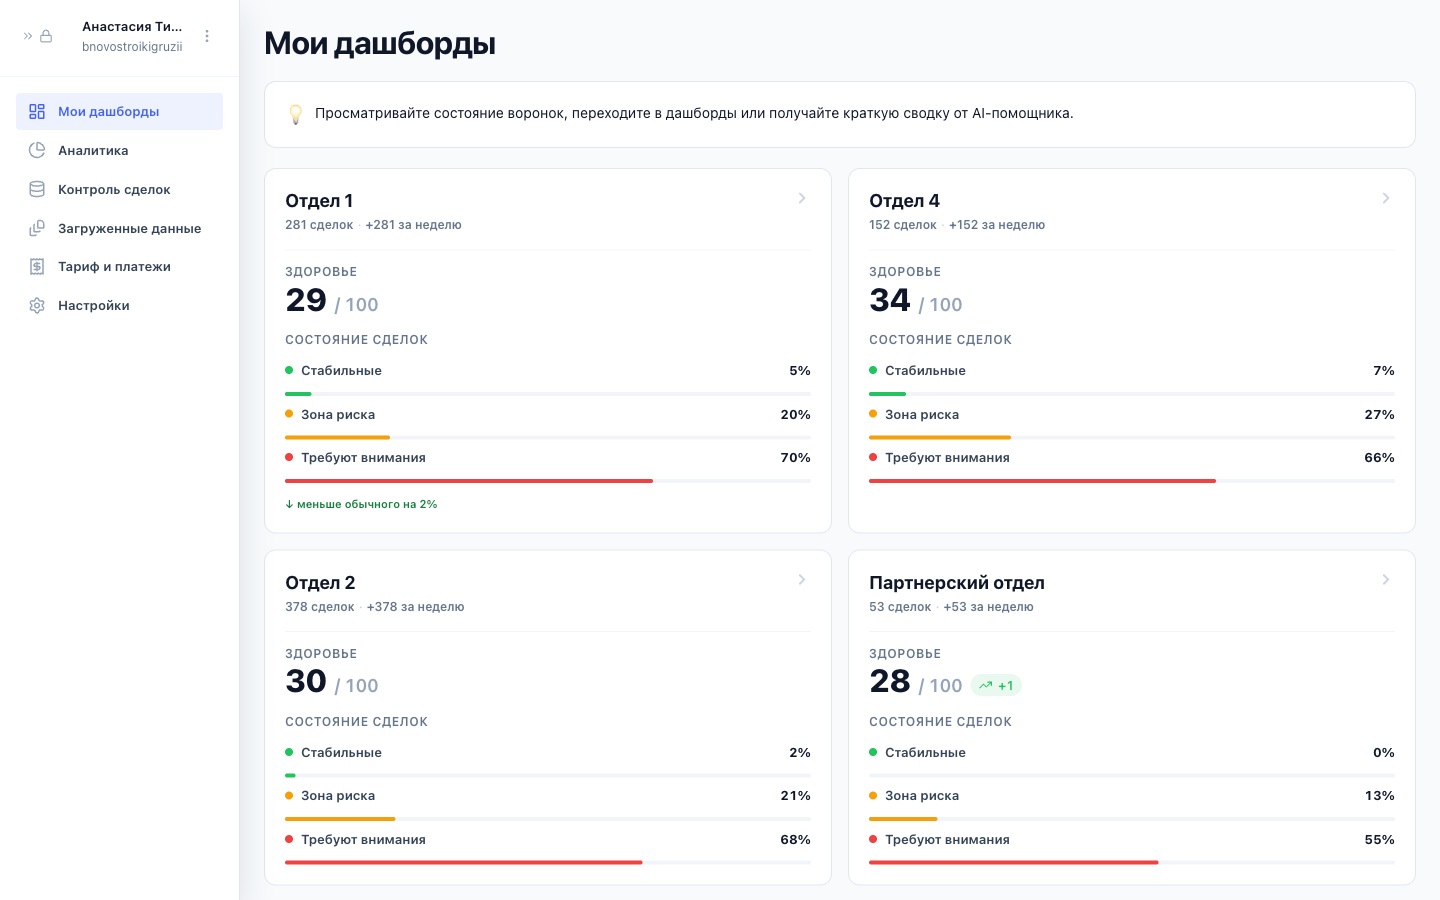Click Отдел 1 Стабильные 5% progress bar
This screenshot has height=900, width=1440.
coord(548,394)
